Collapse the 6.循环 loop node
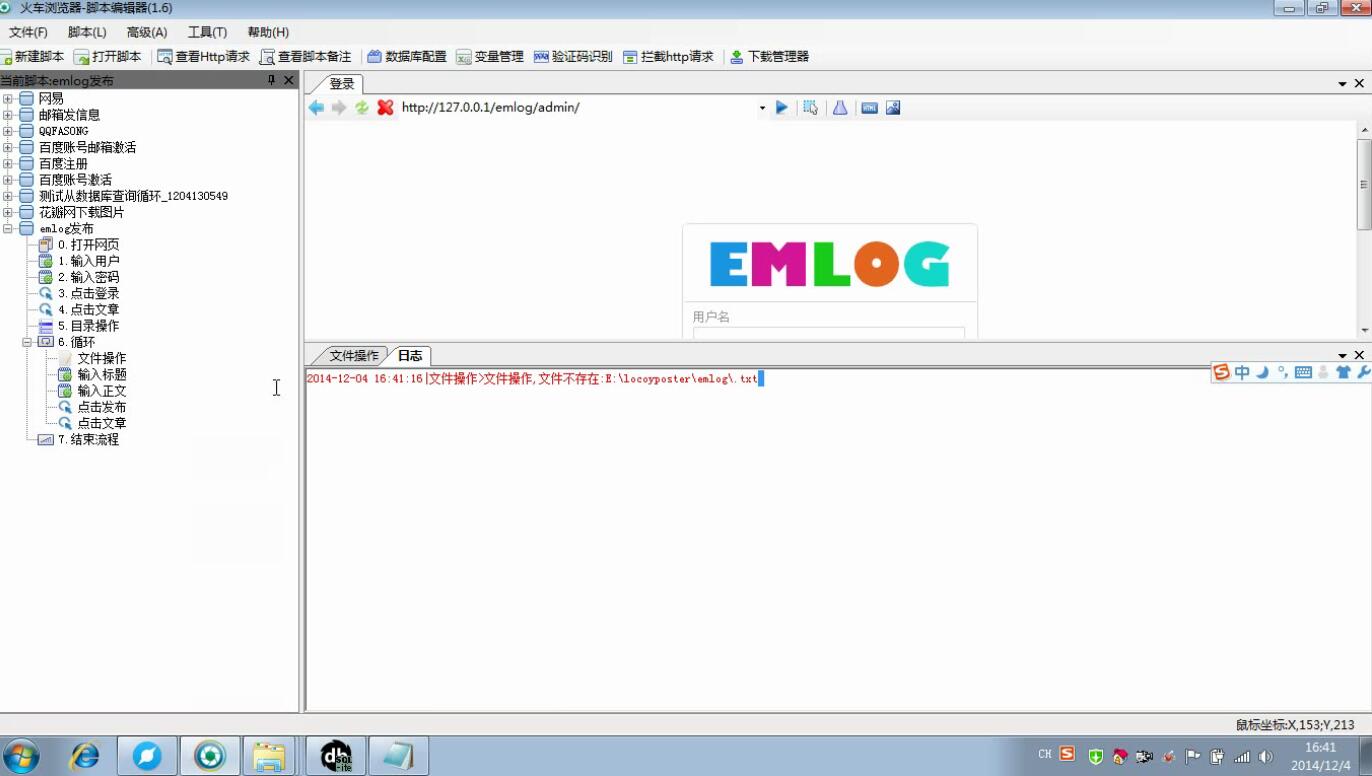Image resolution: width=1372 pixels, height=776 pixels. tap(27, 342)
